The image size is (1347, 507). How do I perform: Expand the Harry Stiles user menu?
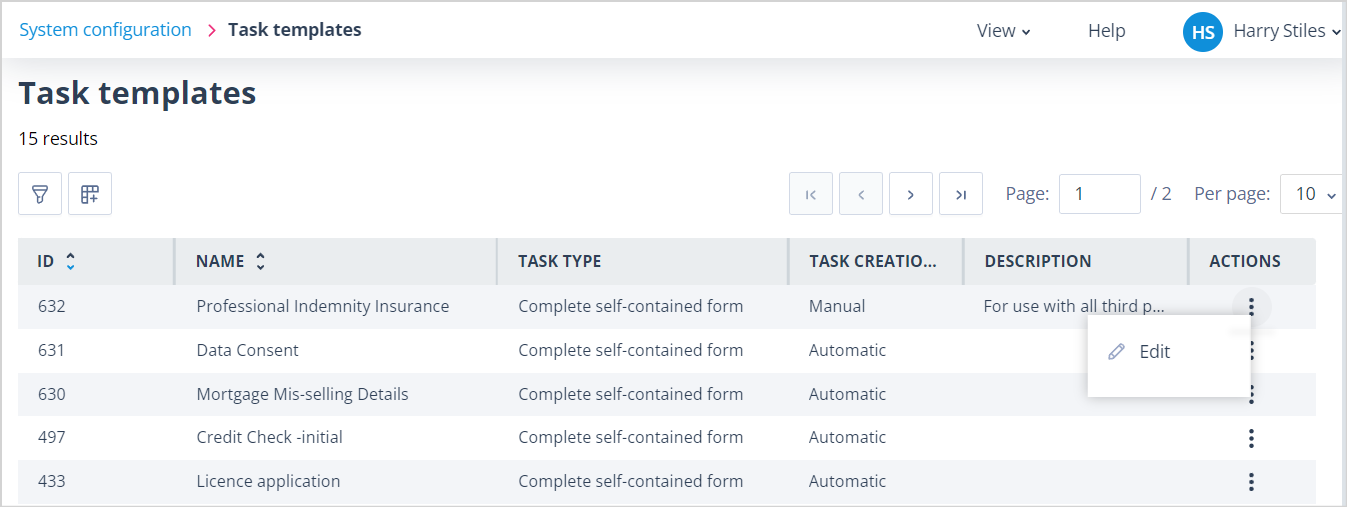1286,31
